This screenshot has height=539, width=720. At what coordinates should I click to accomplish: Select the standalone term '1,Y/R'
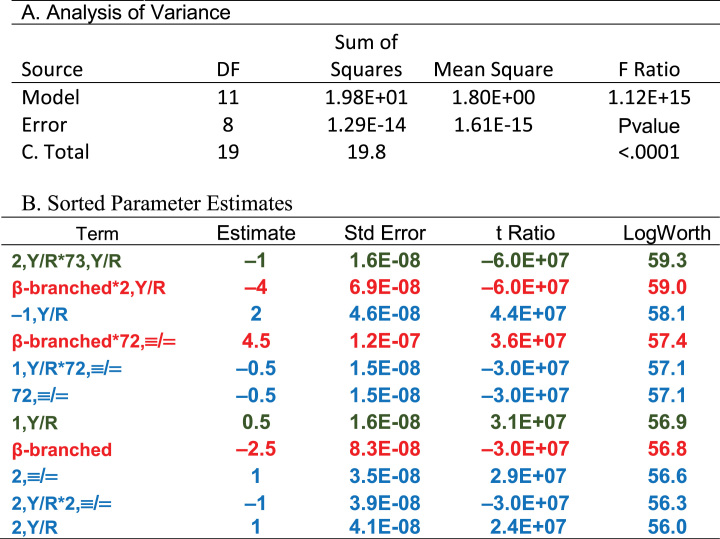(34, 423)
